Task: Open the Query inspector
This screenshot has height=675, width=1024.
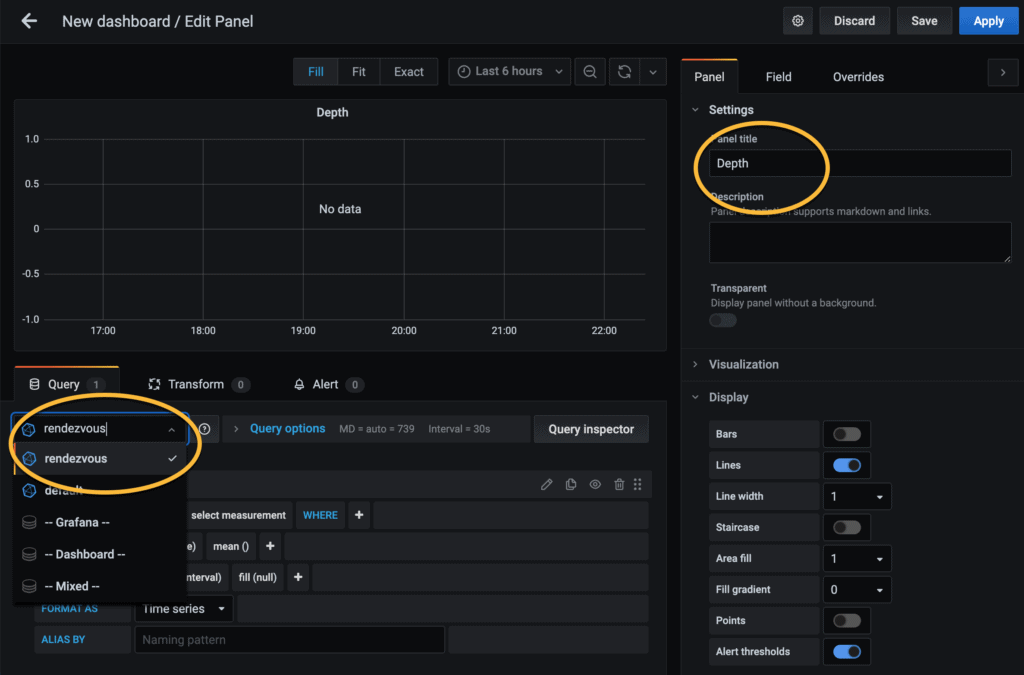Action: [591, 429]
